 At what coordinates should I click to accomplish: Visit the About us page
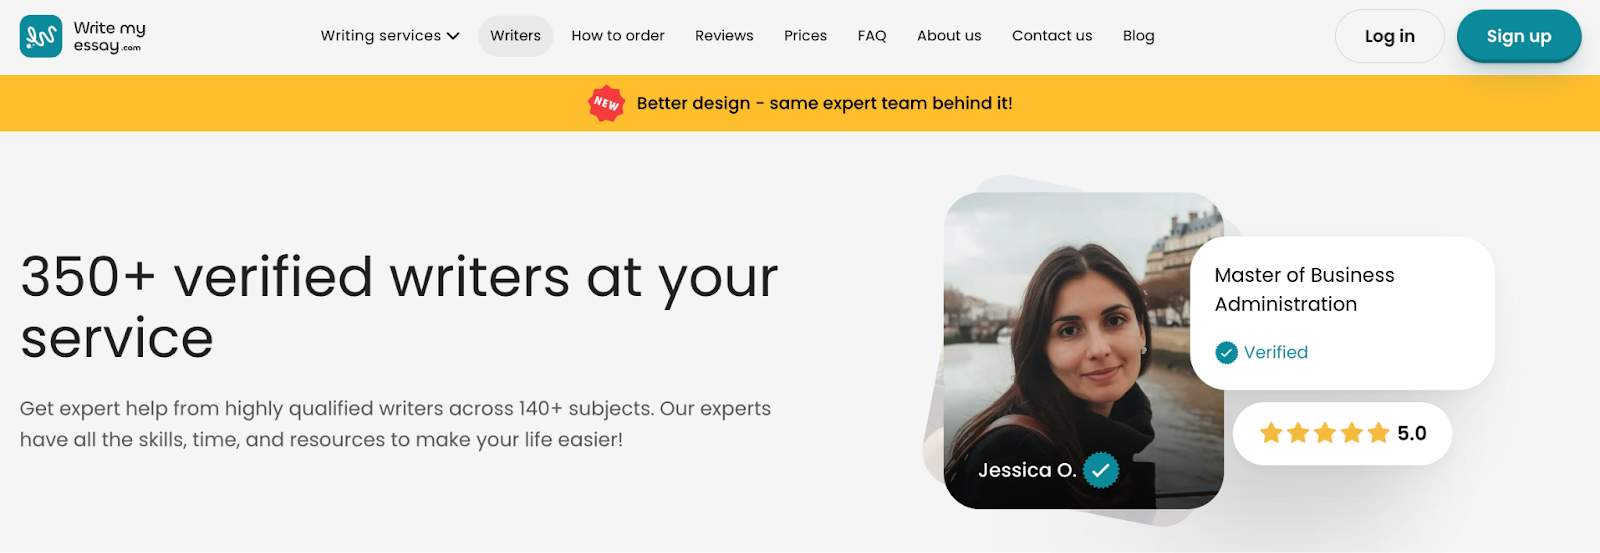(949, 36)
